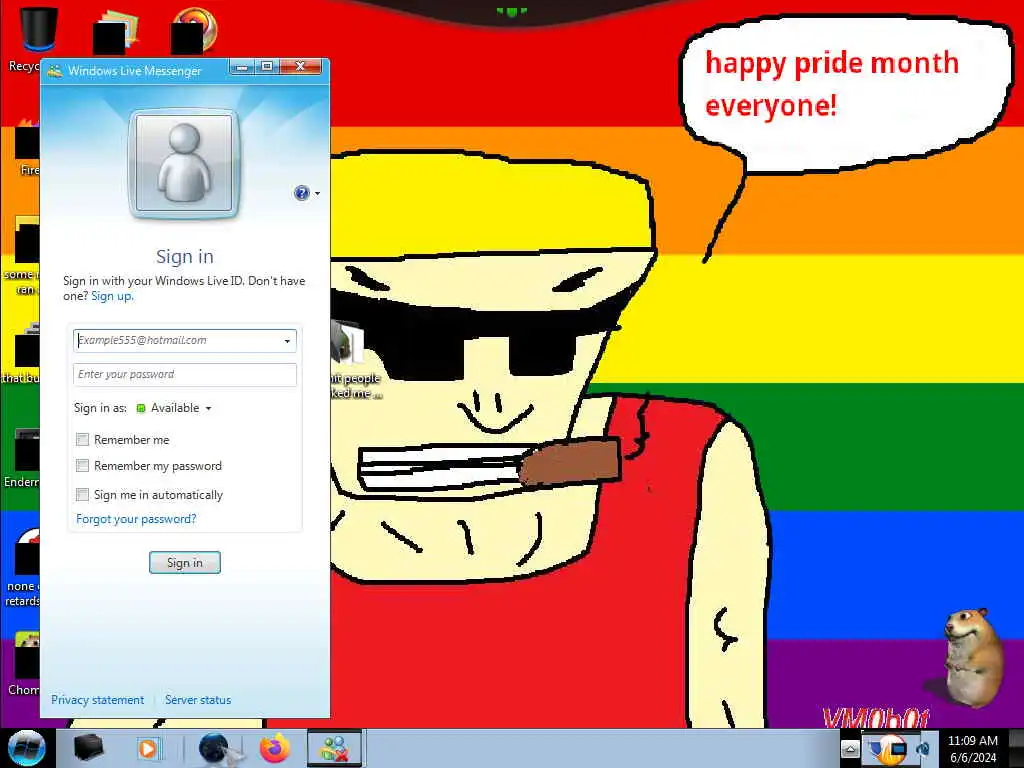
Task: Launch Firefox from the taskbar
Action: 275,748
